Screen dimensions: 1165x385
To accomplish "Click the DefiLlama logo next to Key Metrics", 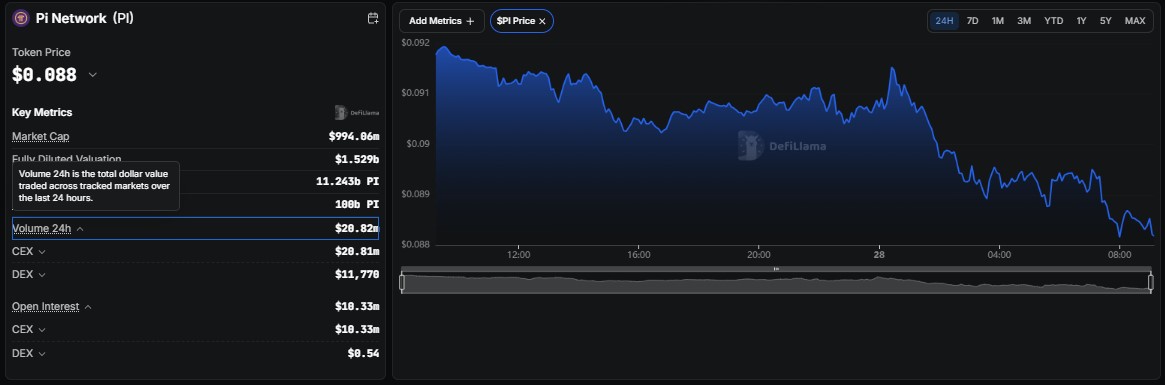I will pos(357,112).
